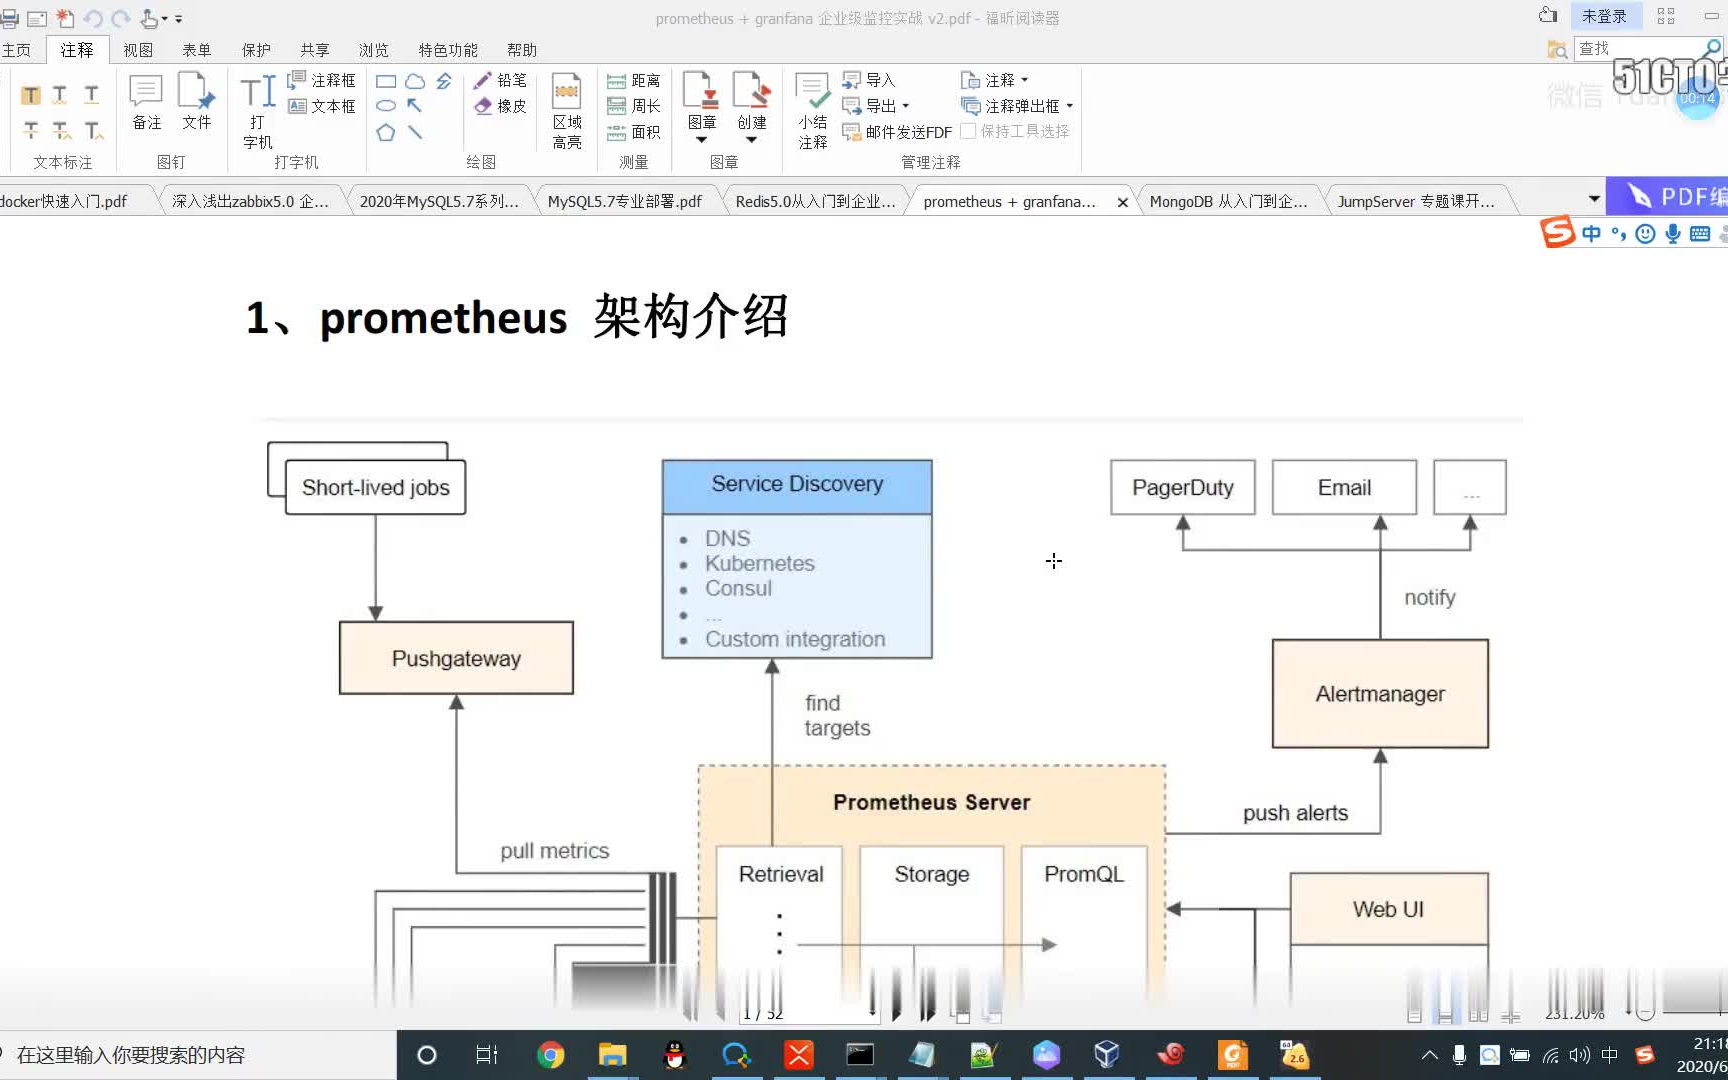
Task: Click the Sogou IME voice input microphone
Action: tap(1672, 234)
